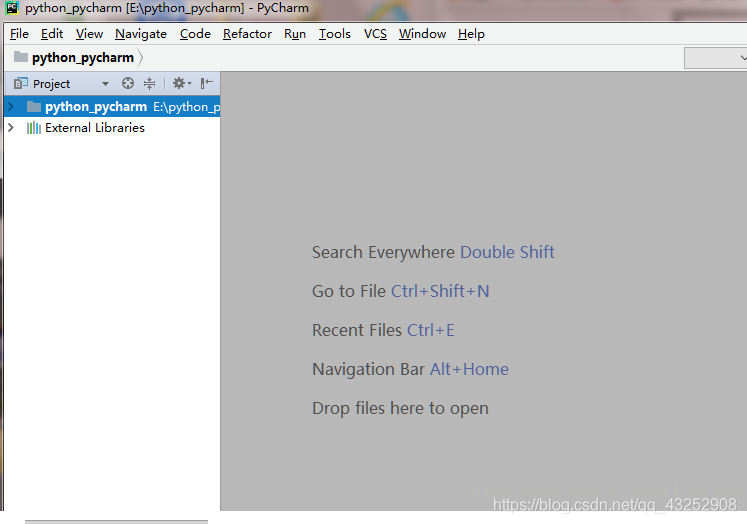Click the Scroll from Source target icon

point(128,83)
